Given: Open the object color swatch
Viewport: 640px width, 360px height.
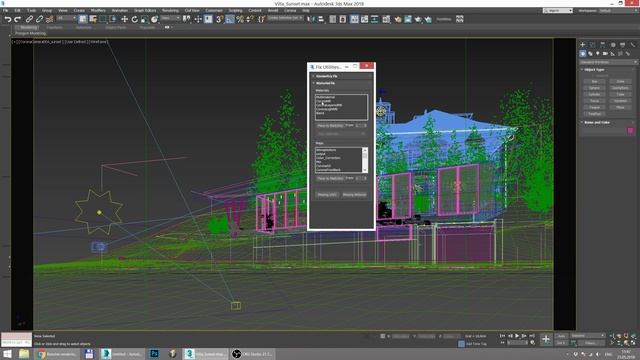Looking at the screenshot, I should 630,131.
